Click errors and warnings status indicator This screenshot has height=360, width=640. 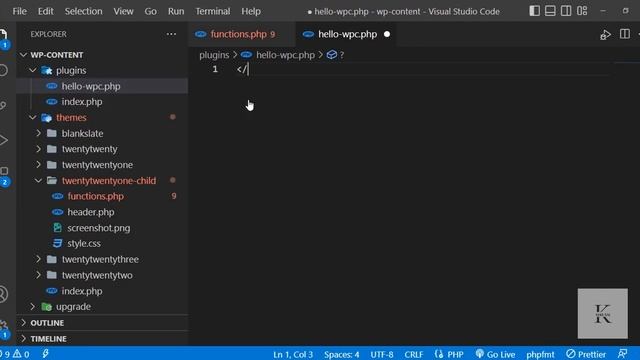pos(15,354)
